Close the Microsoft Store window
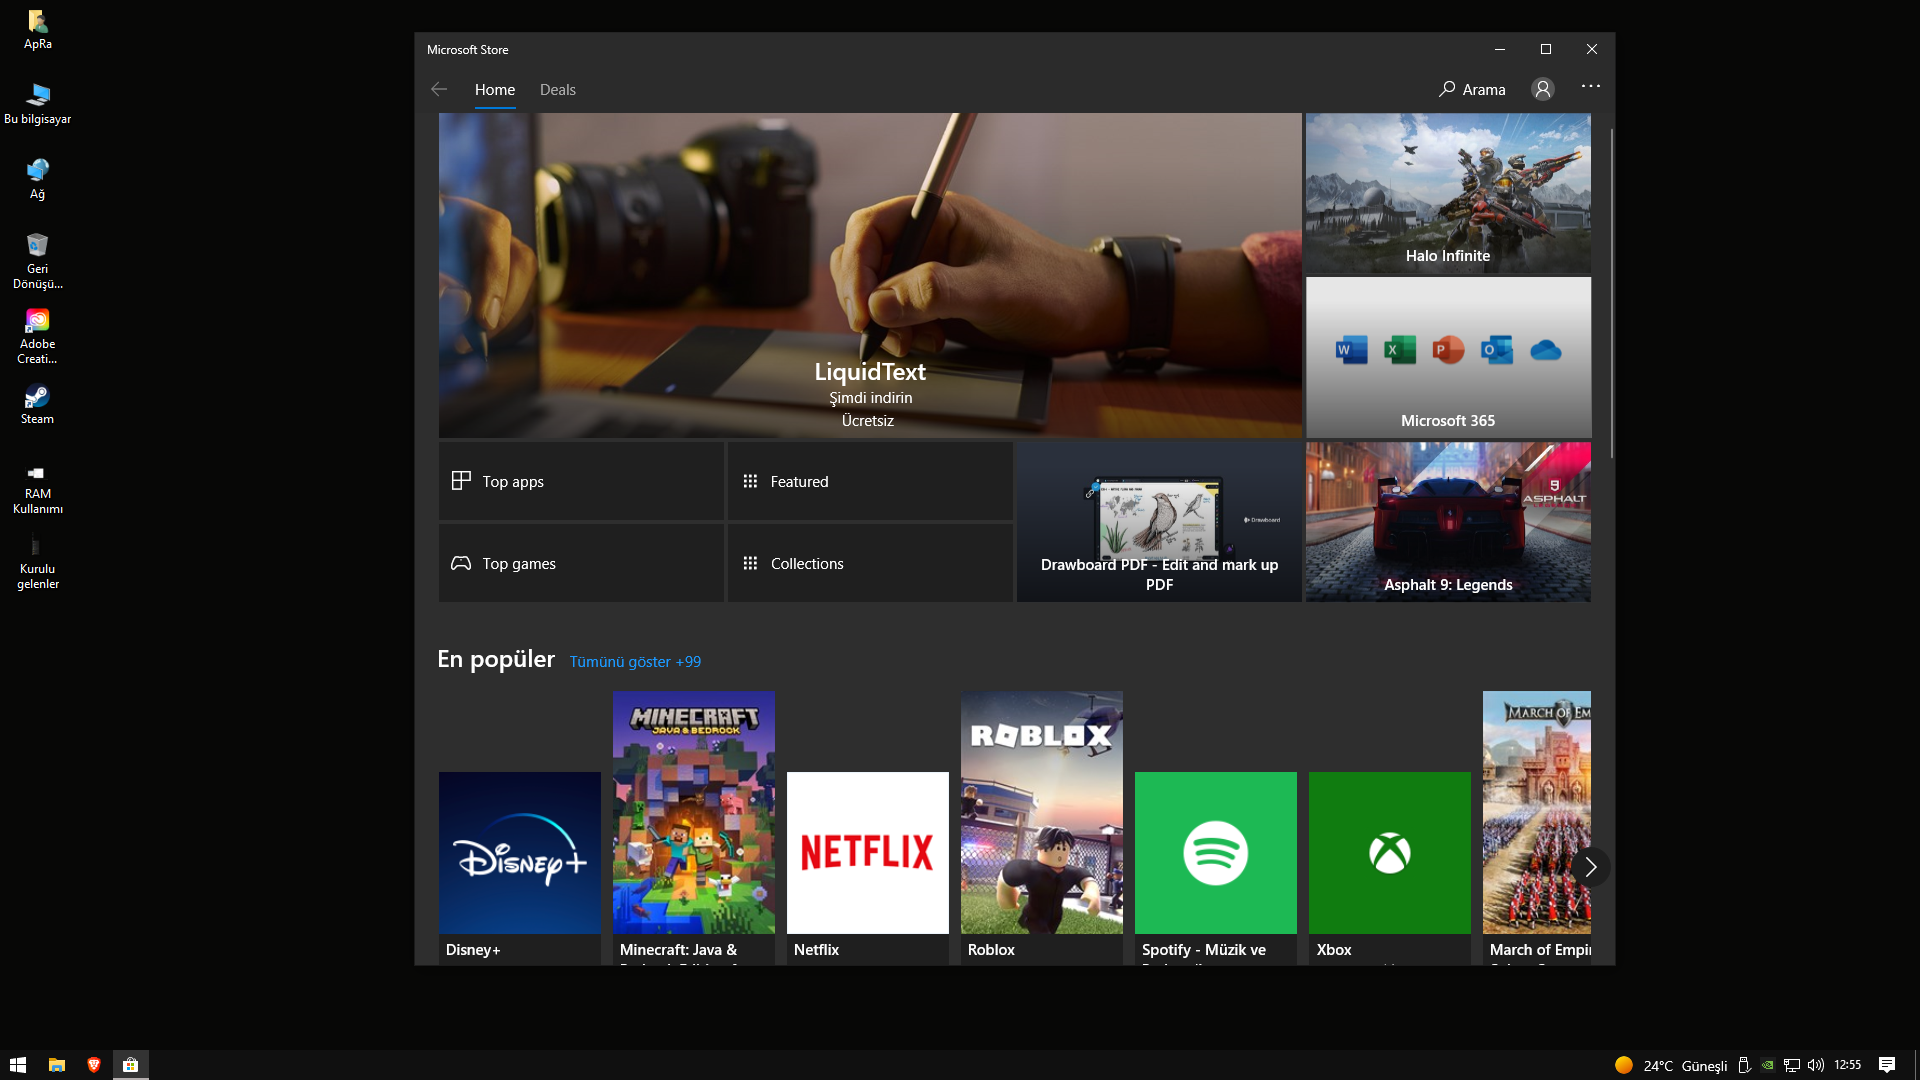The height and width of the screenshot is (1080, 1920). point(1592,49)
